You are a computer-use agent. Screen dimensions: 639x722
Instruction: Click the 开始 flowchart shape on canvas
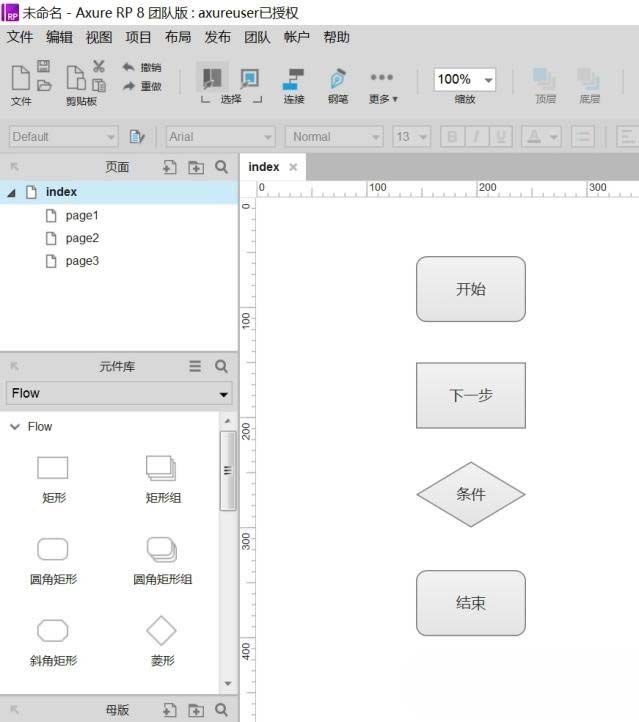(470, 289)
